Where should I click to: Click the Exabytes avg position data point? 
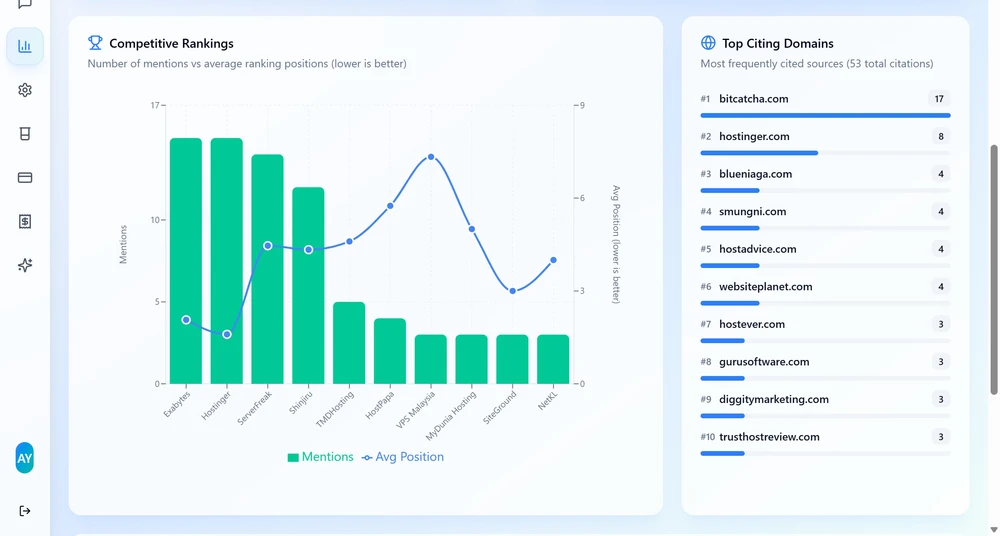(x=186, y=320)
